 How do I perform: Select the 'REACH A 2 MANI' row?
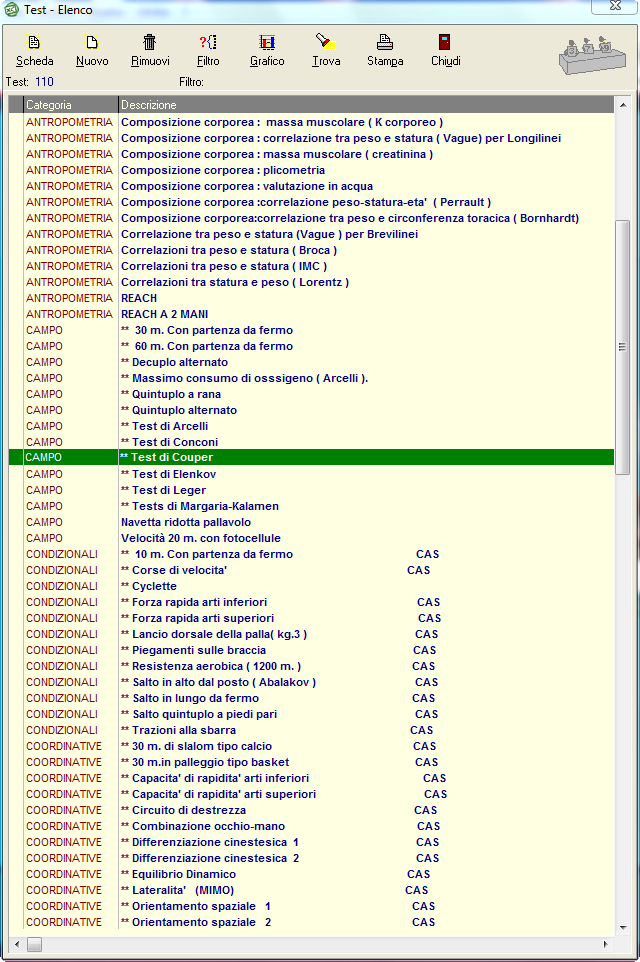click(x=311, y=314)
